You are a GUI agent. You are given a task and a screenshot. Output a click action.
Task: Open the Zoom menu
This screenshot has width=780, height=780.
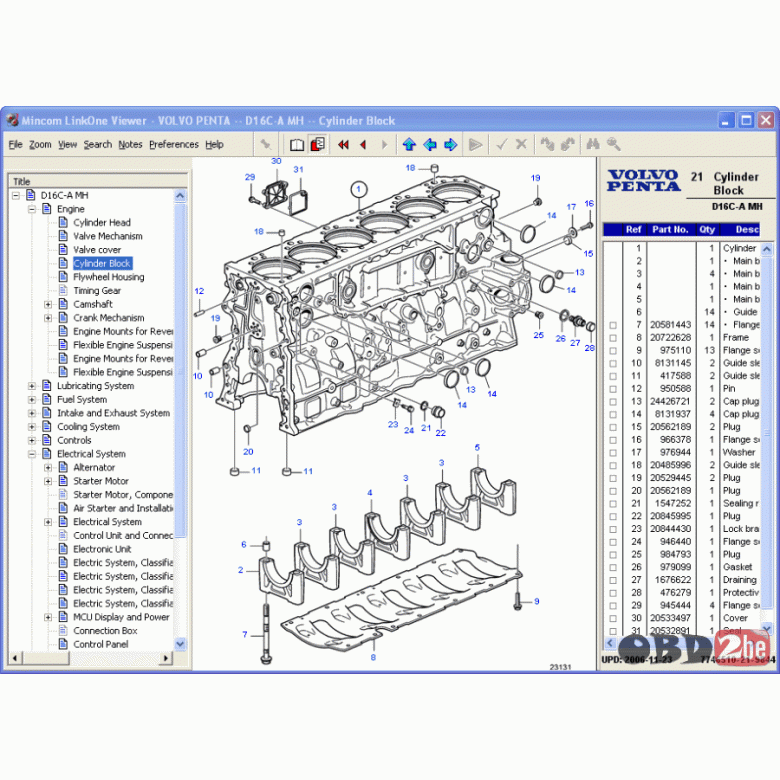[x=40, y=145]
